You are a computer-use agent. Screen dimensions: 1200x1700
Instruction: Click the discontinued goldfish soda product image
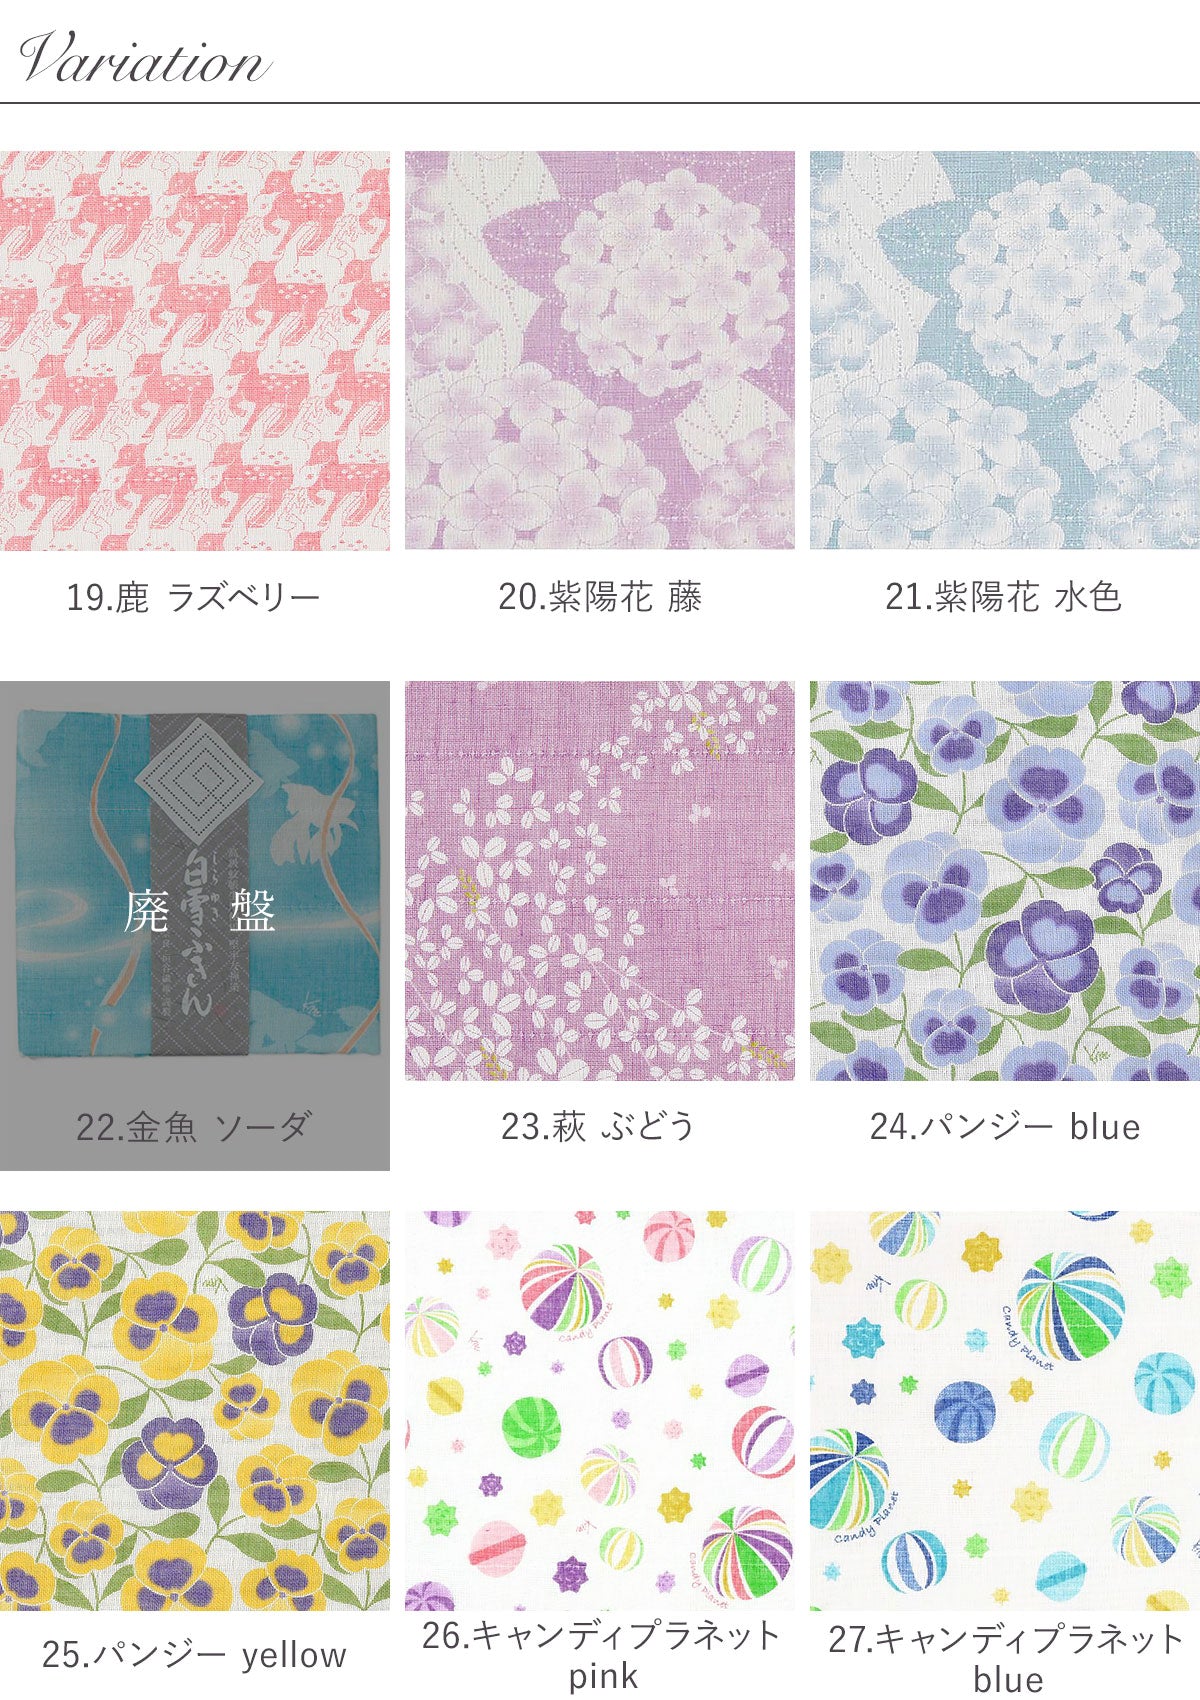195,880
